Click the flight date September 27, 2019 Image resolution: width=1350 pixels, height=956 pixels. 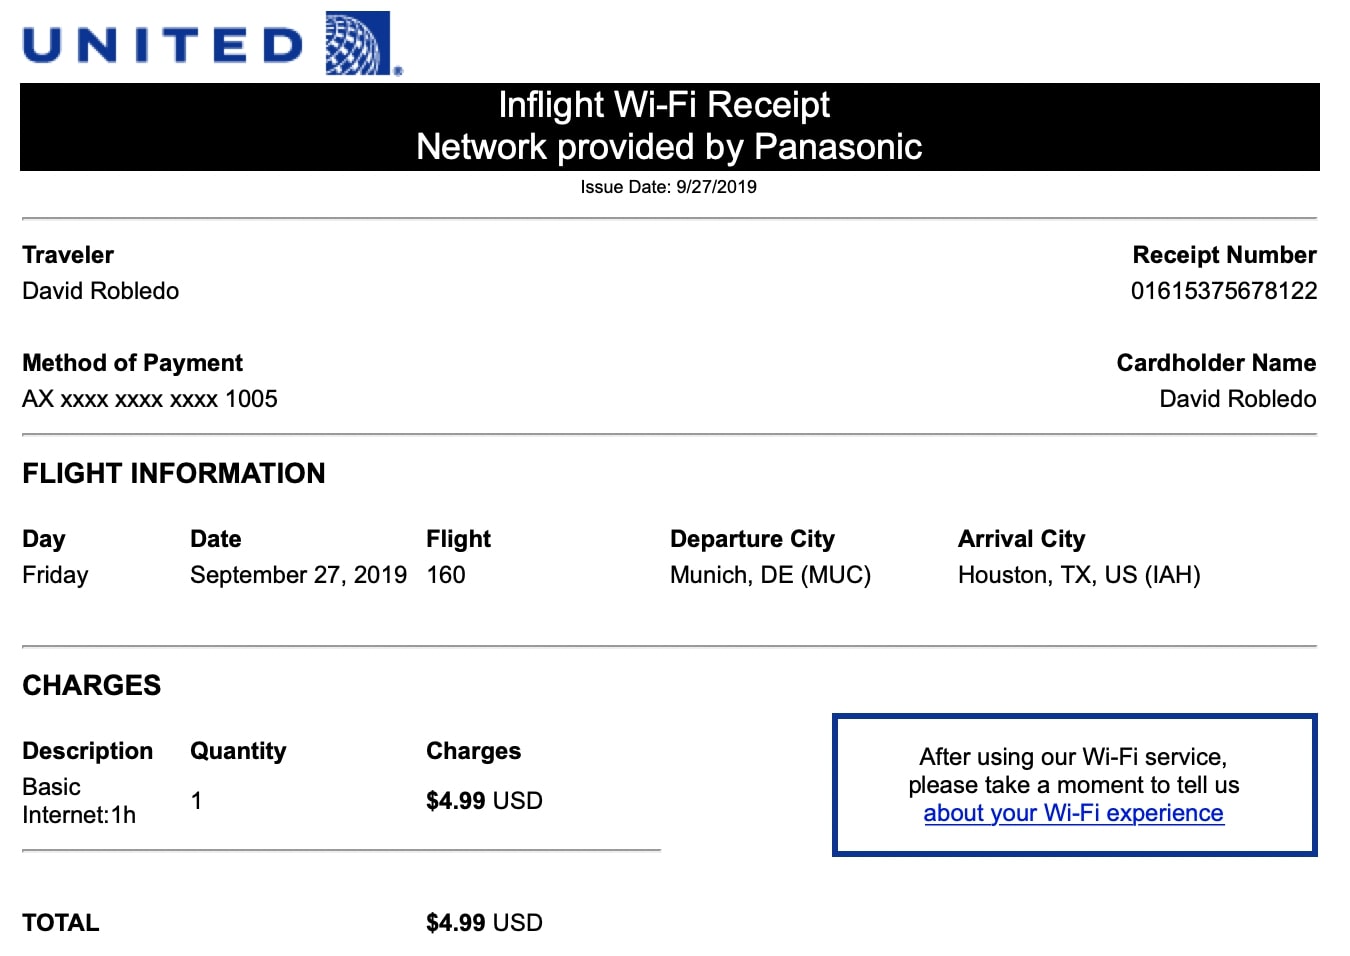click(x=298, y=575)
